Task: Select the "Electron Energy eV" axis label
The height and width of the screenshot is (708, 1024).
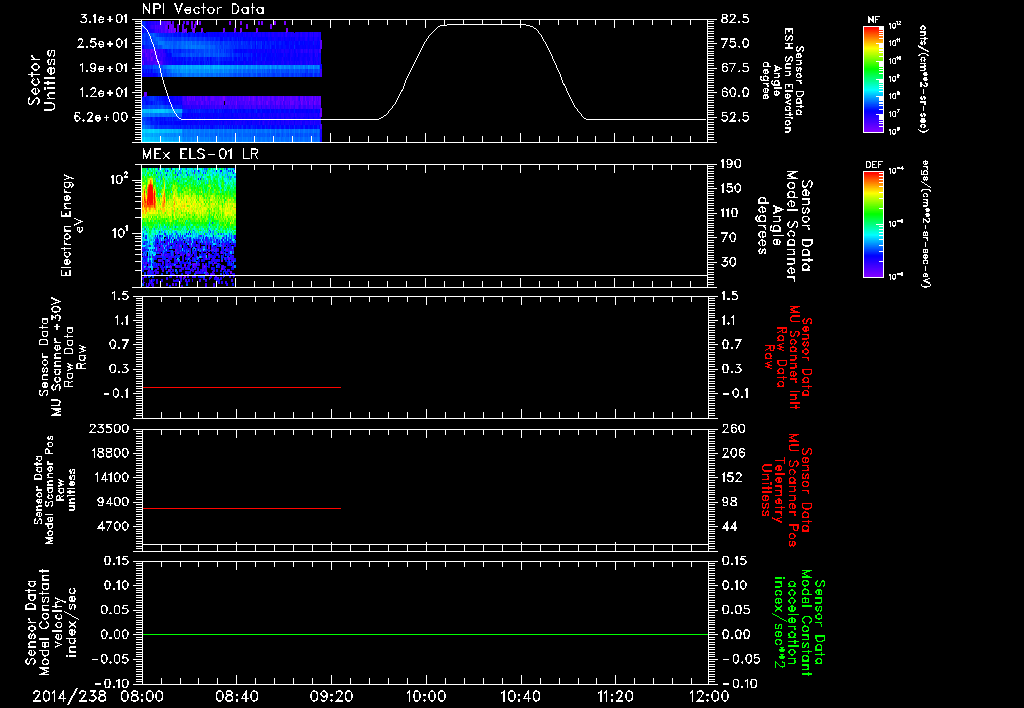Action: click(x=72, y=225)
